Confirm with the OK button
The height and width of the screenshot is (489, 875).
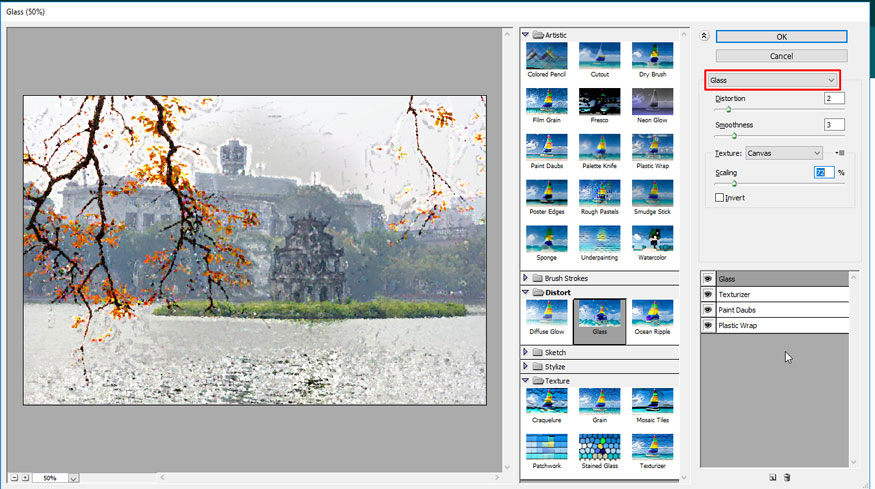click(781, 37)
